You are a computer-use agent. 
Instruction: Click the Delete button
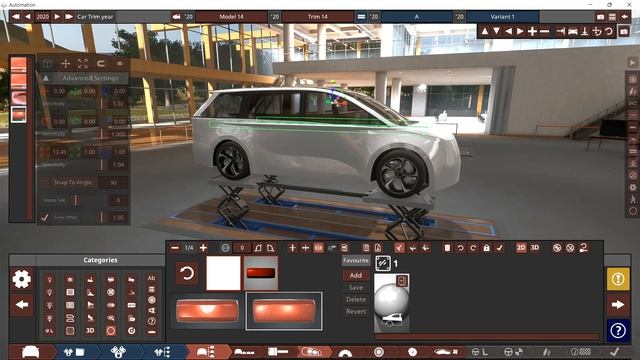coord(356,299)
